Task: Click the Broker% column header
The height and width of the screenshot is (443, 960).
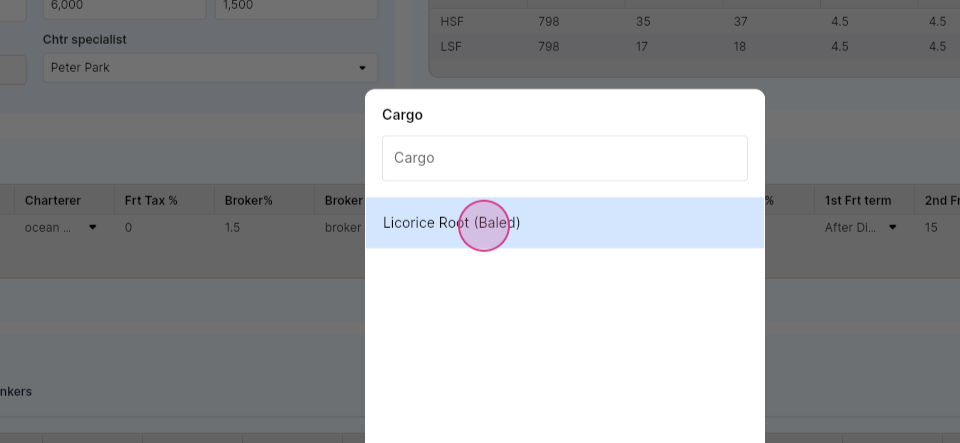Action: click(249, 201)
